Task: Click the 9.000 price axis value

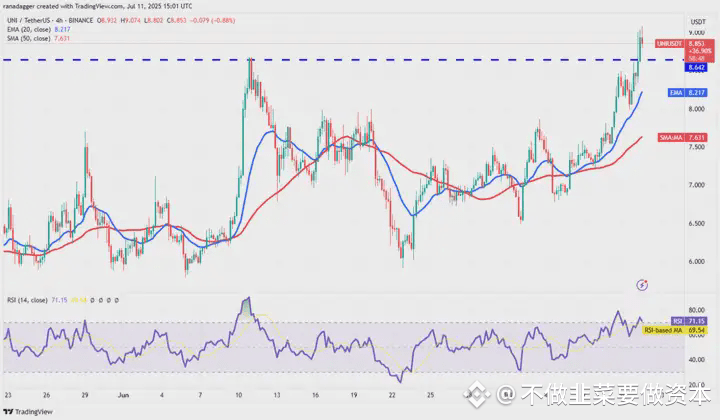Action: [696, 33]
